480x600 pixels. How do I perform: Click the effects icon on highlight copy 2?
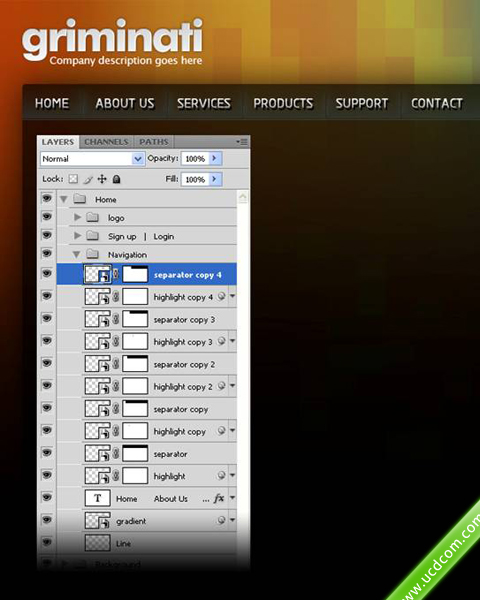[x=221, y=386]
